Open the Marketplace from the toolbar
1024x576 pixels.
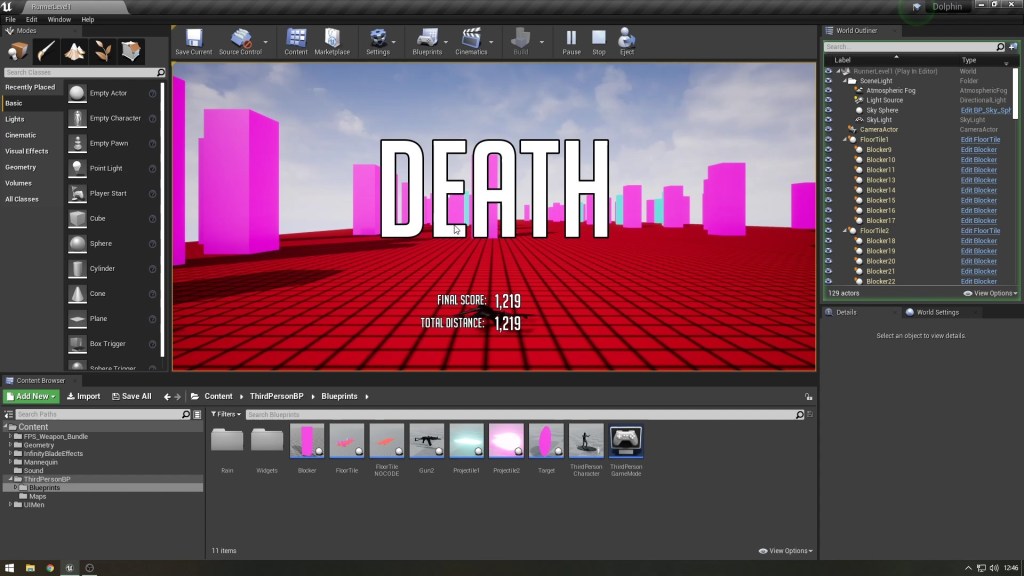pos(332,42)
